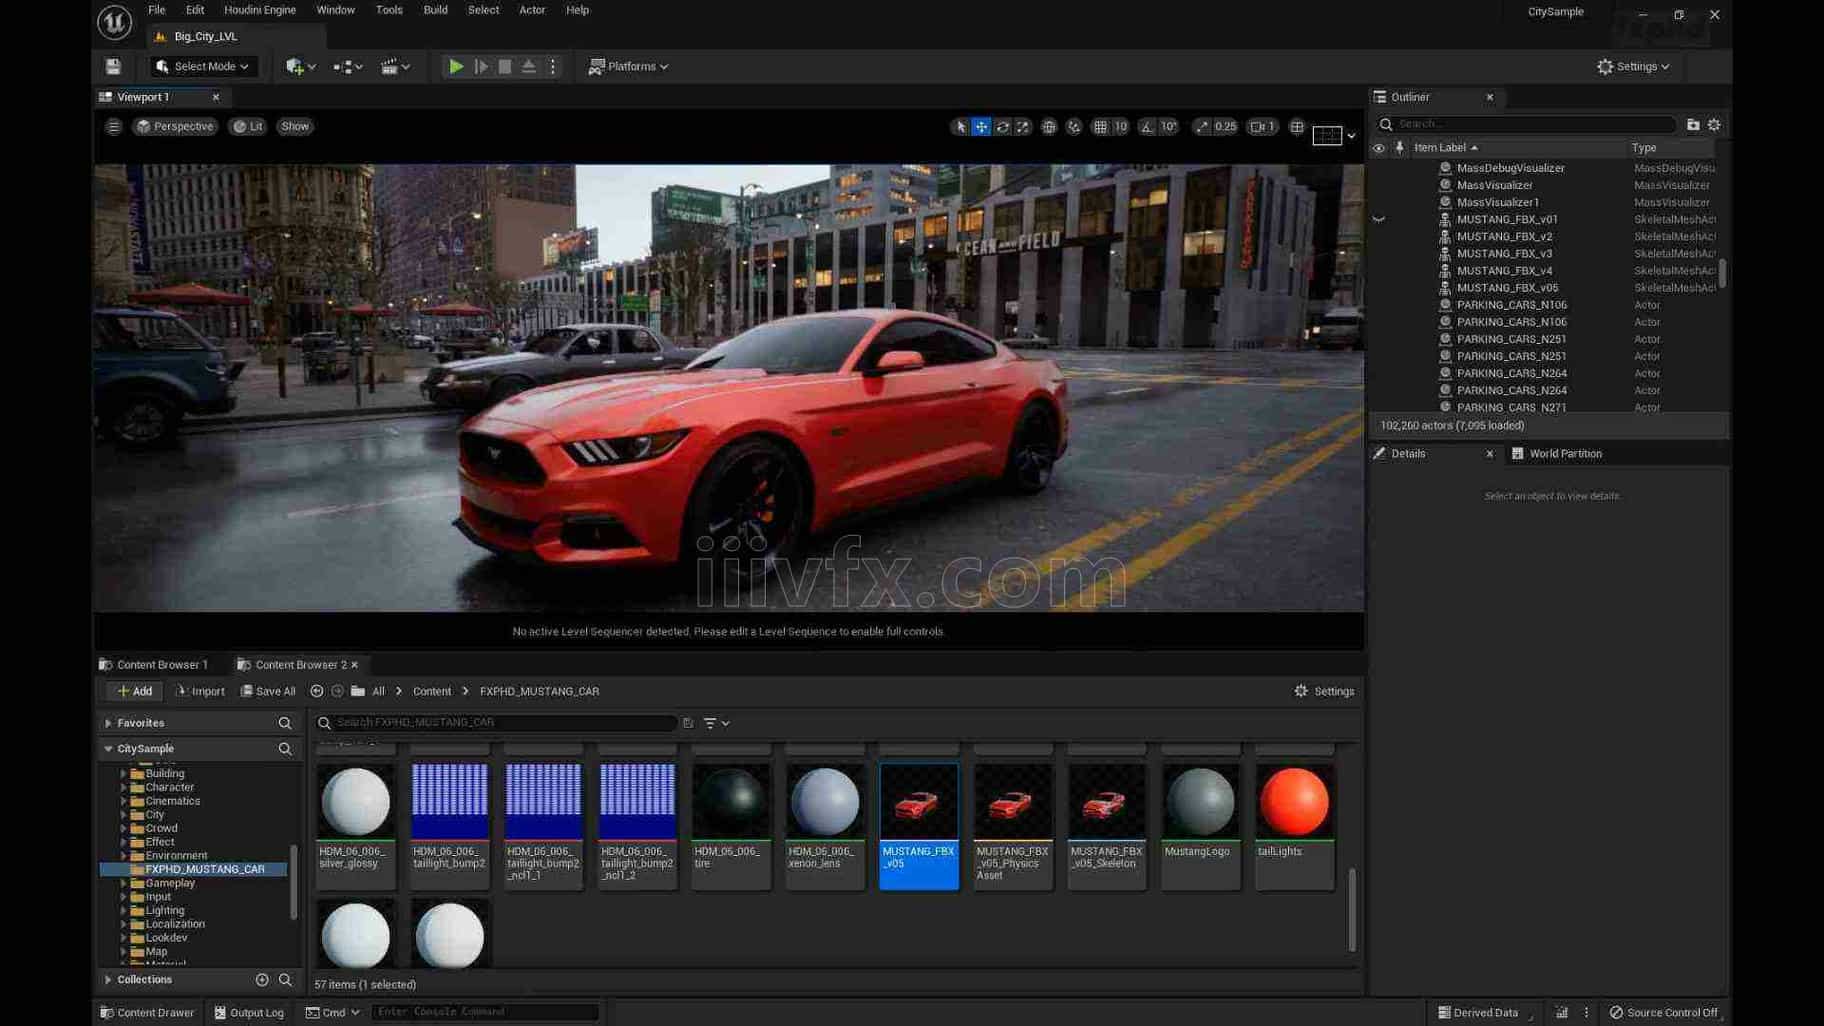Viewport: 1824px width, 1026px height.
Task: Adjust camera speed setting
Action: 1263,127
